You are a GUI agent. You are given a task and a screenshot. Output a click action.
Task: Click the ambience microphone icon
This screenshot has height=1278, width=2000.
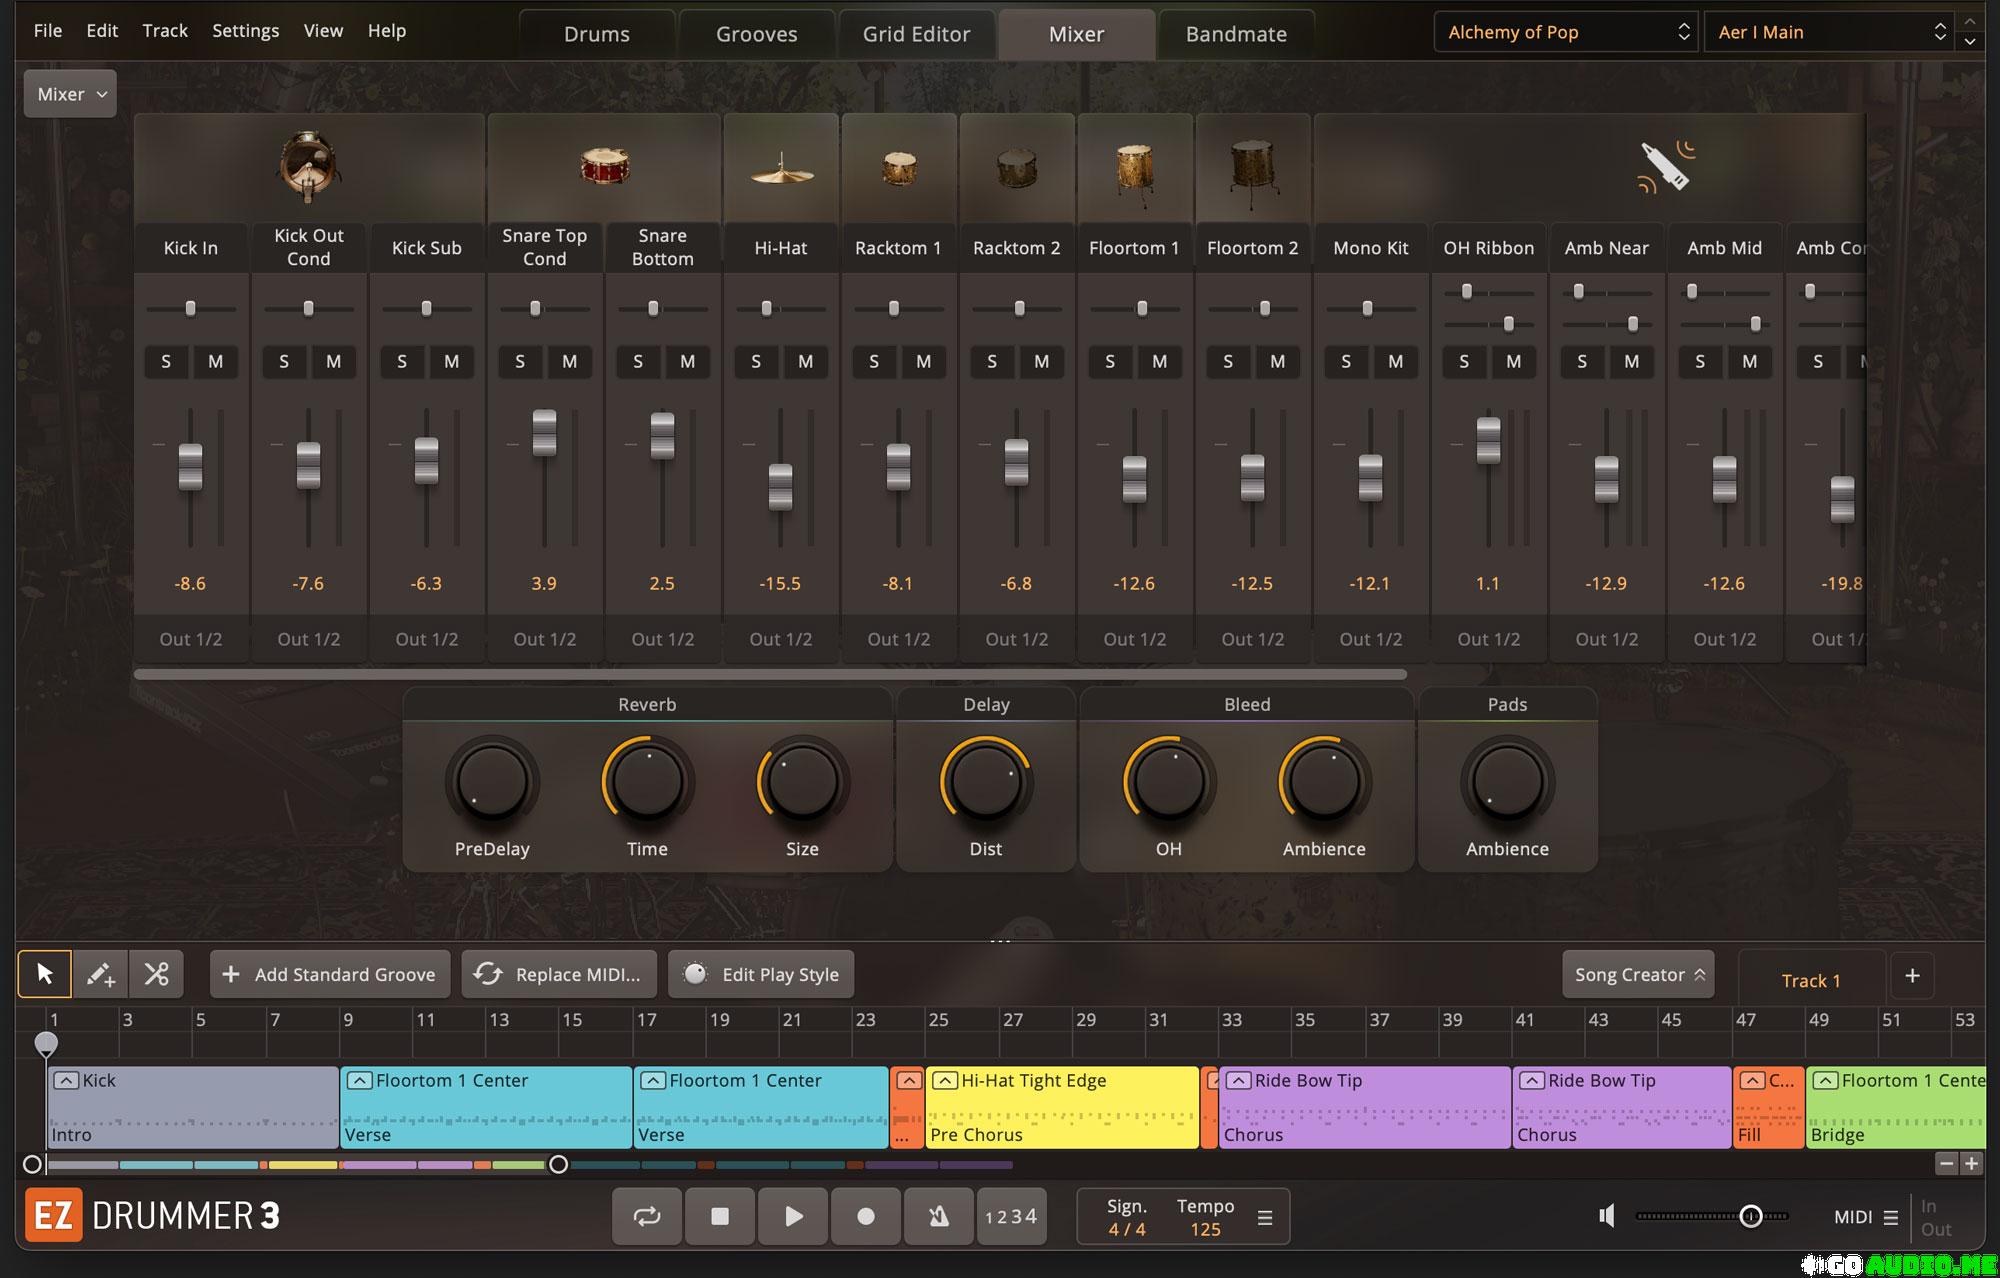(x=1665, y=166)
